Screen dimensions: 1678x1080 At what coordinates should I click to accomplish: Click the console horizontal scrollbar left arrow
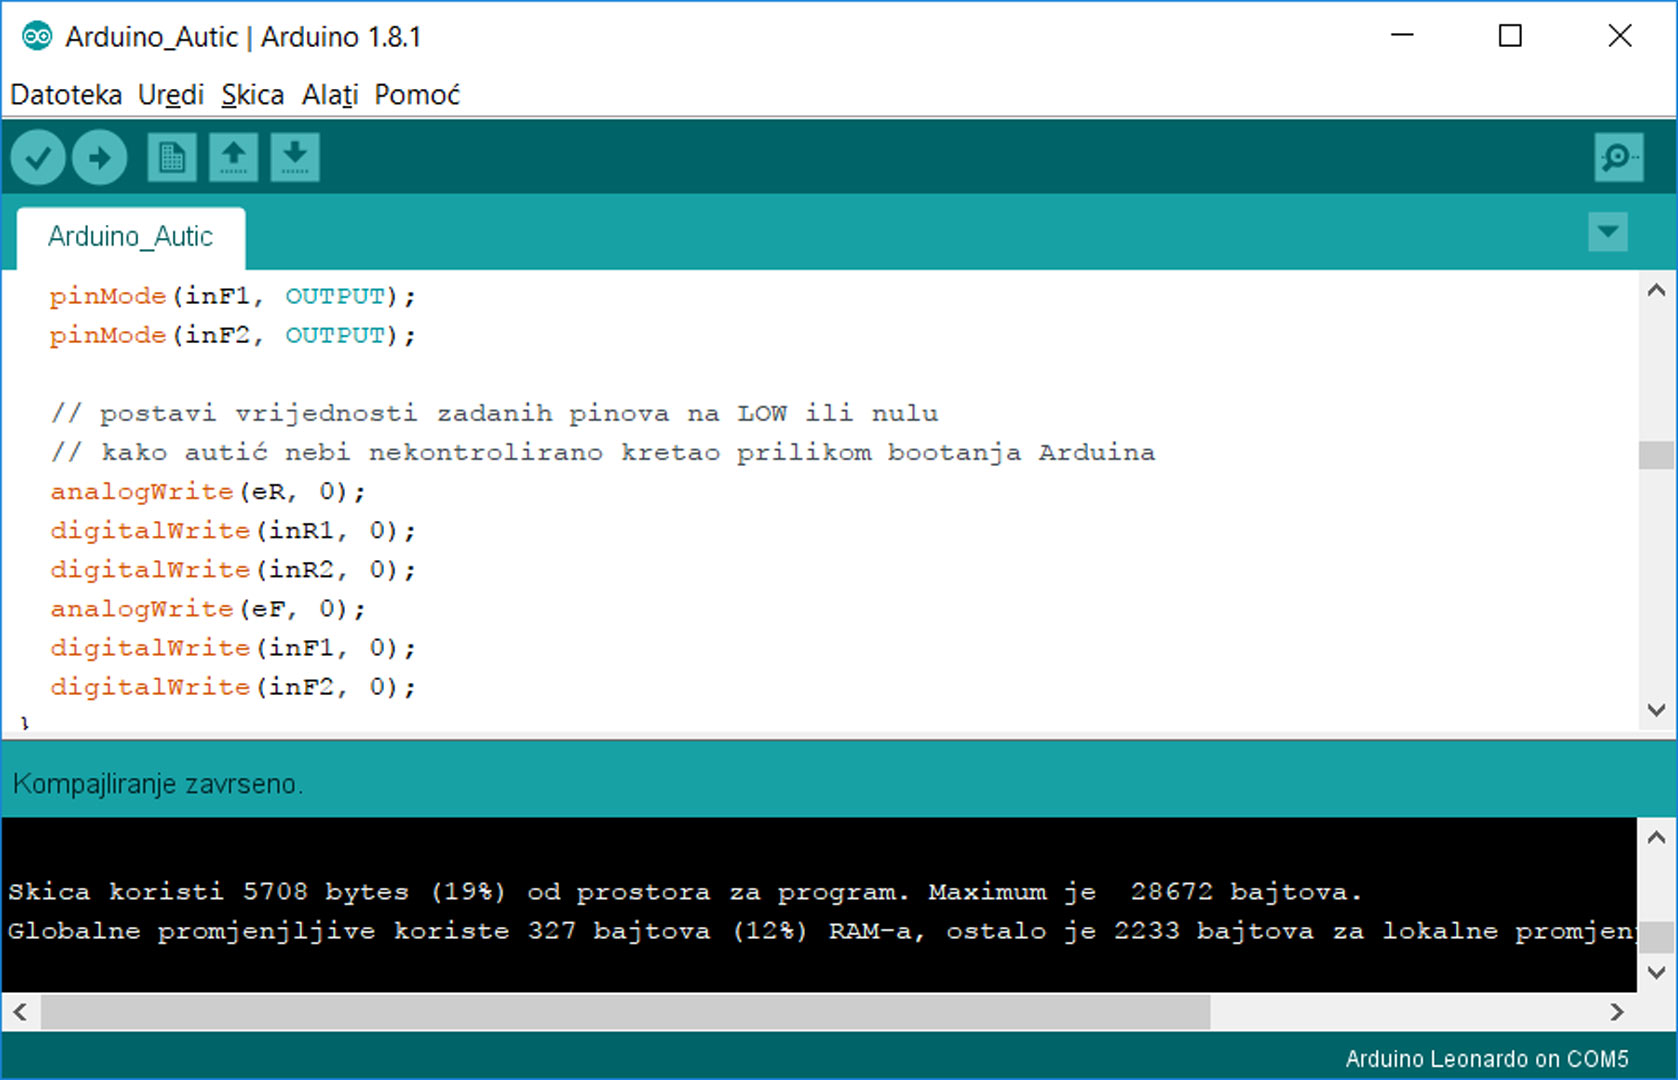[x=20, y=1012]
